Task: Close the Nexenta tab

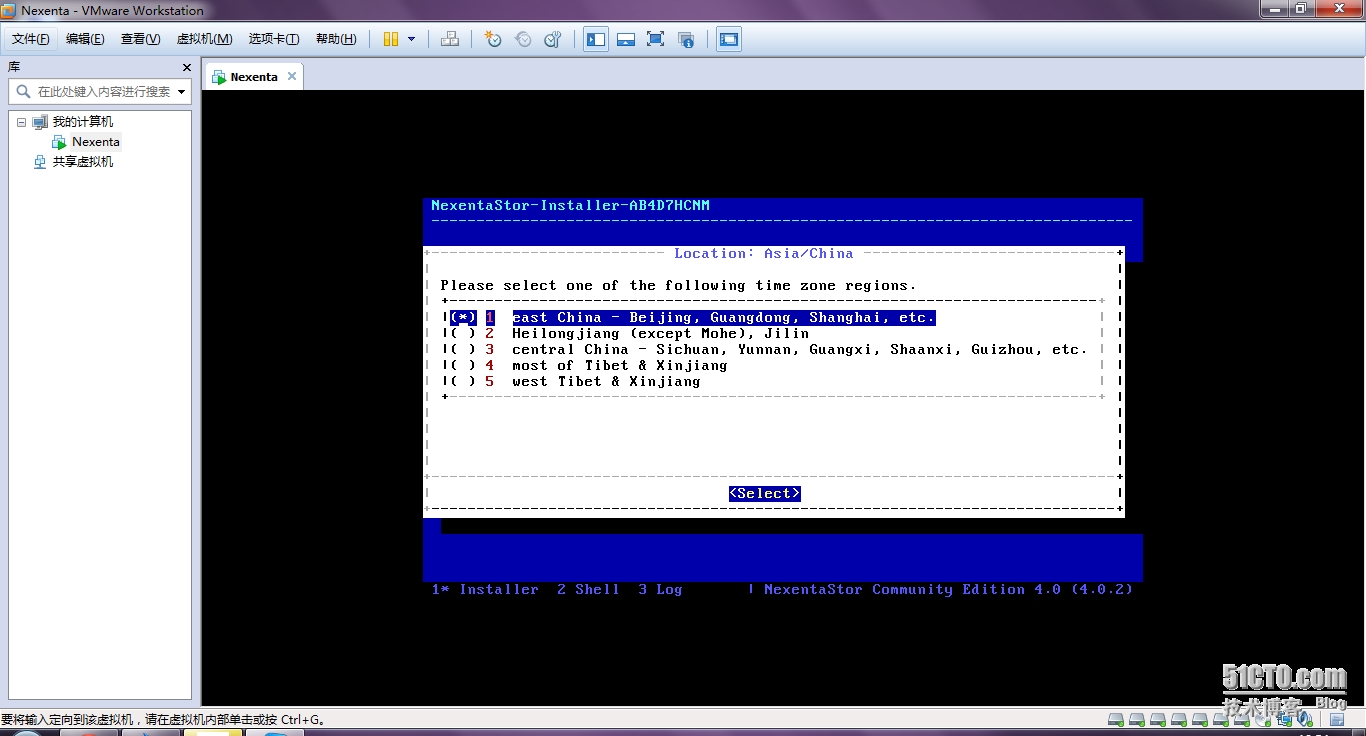Action: coord(292,76)
